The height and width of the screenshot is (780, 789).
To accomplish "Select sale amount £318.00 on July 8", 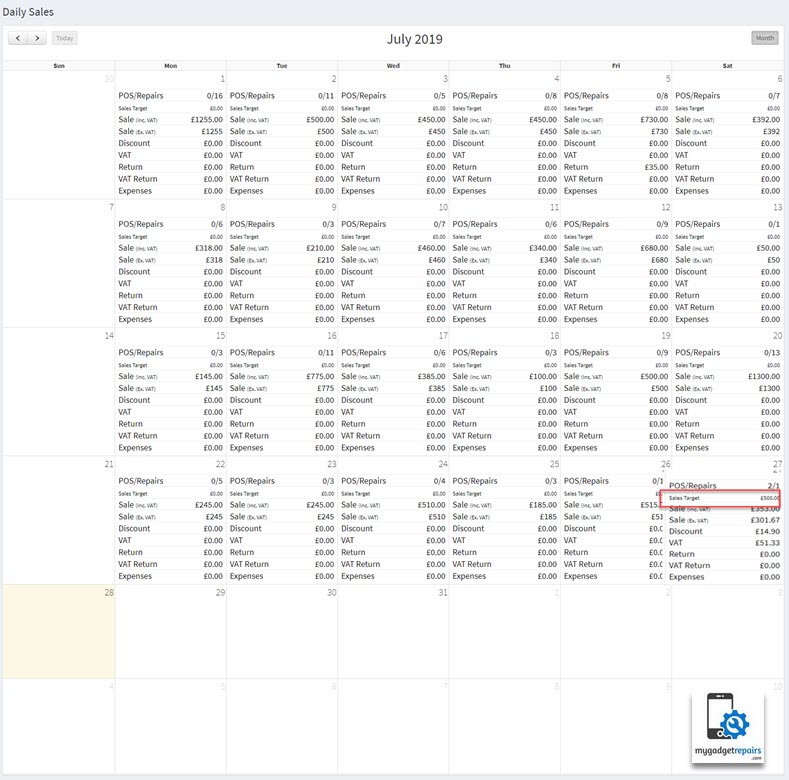I will tap(209, 248).
